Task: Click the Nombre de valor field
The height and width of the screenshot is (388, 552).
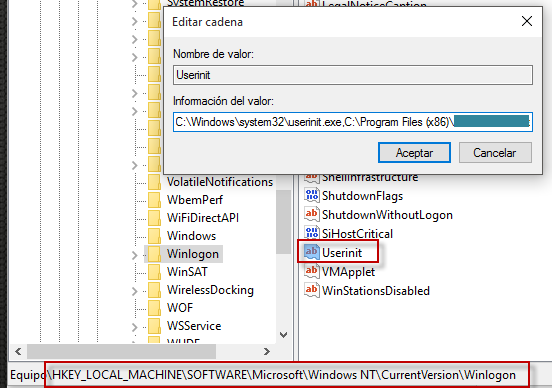Action: pos(353,75)
